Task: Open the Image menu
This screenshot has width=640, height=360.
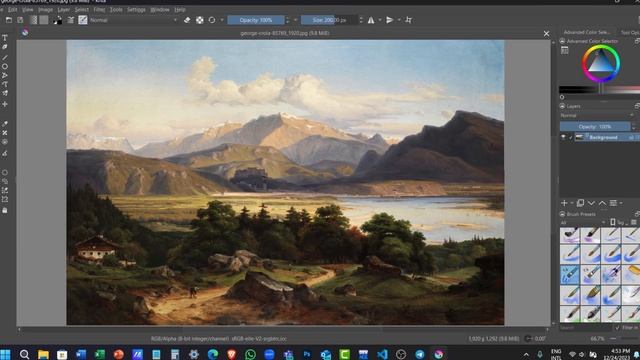Action: [x=45, y=9]
